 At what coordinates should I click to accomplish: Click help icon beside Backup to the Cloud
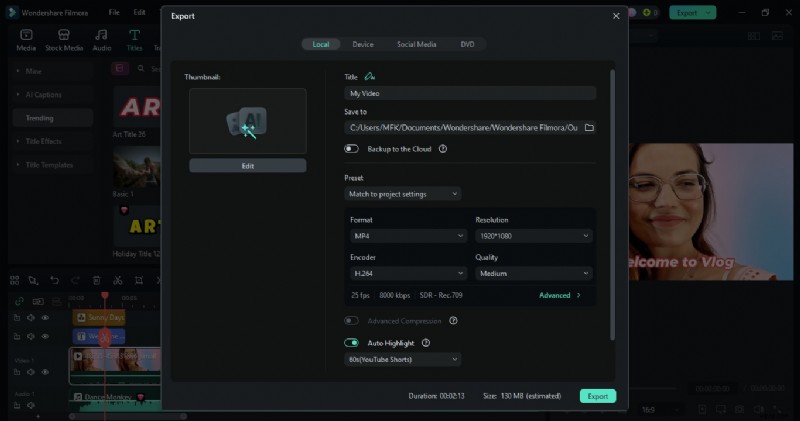tap(442, 149)
